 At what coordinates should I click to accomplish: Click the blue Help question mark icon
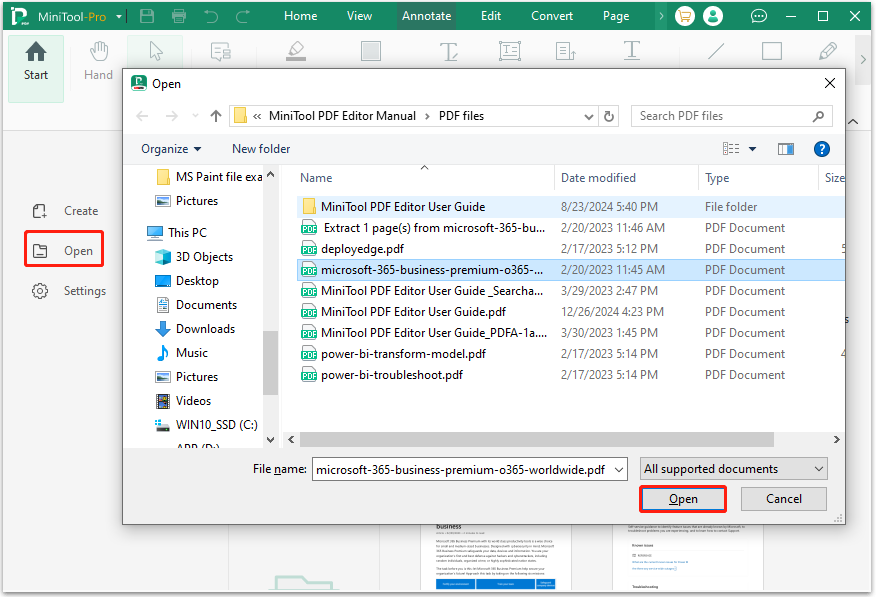(822, 149)
